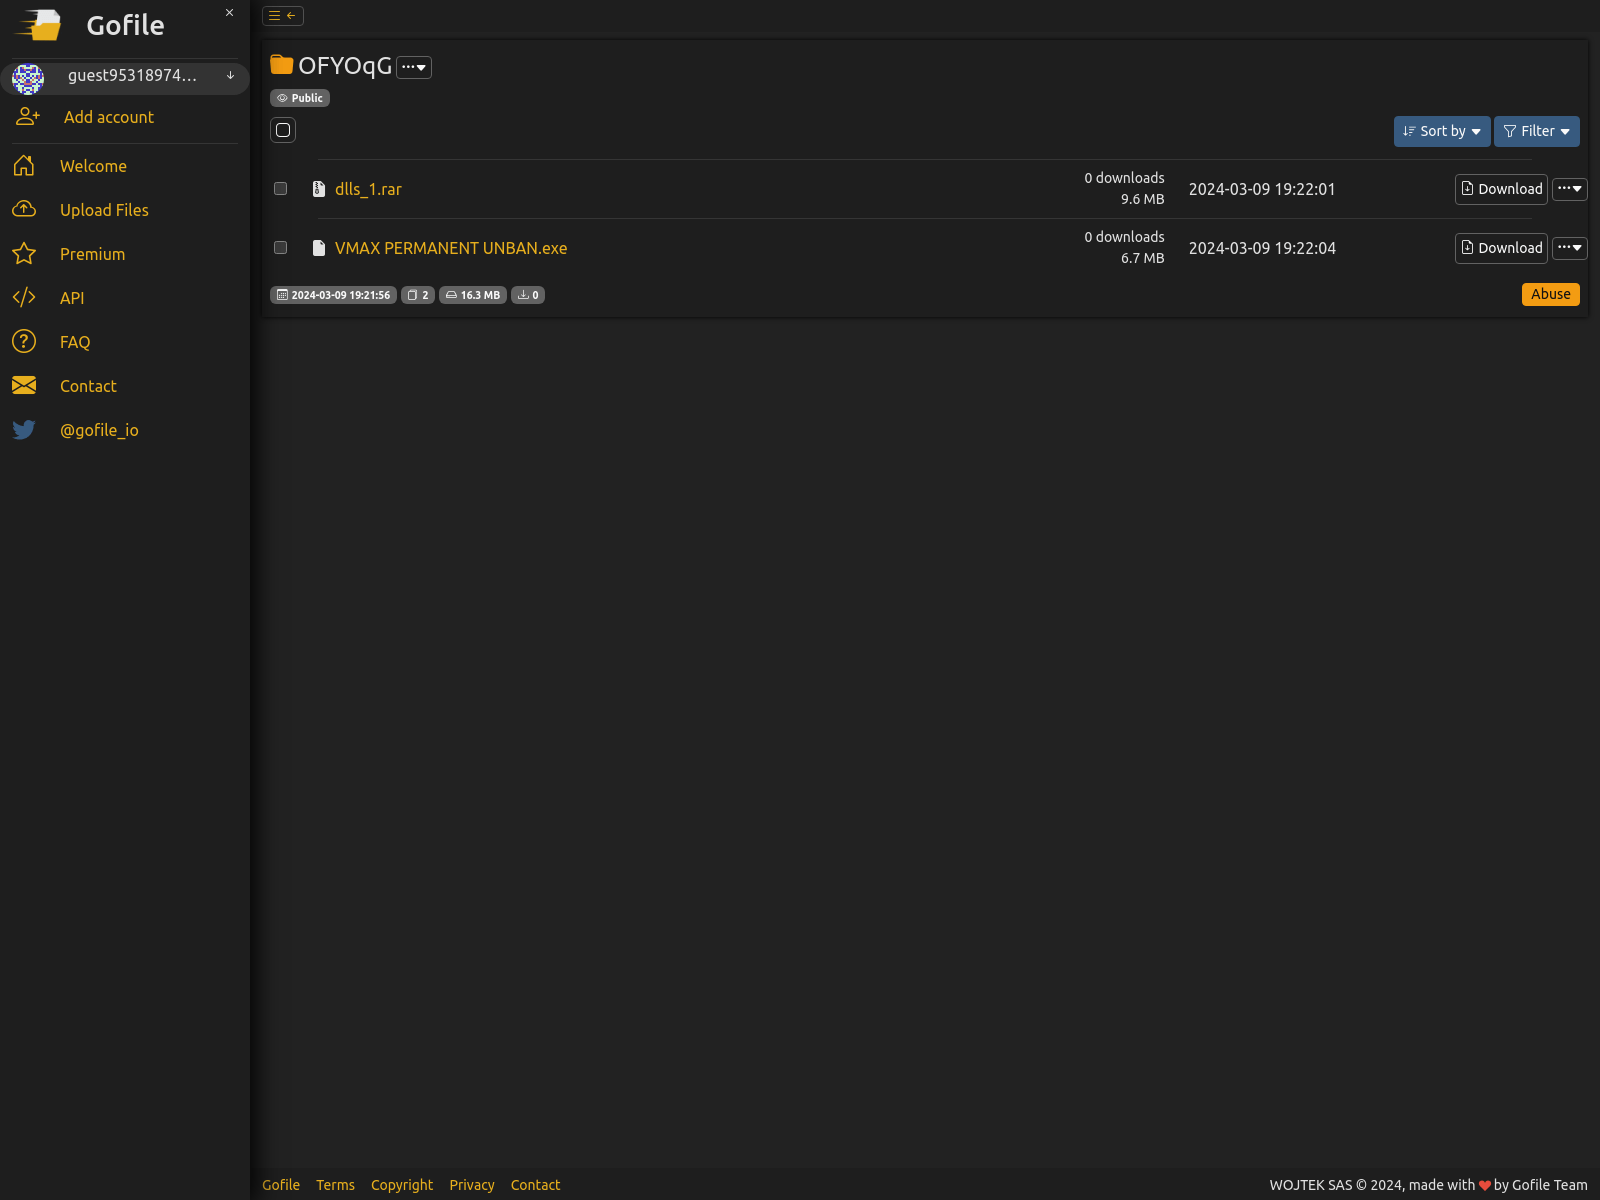
Task: Open options dropdown for VMAX PERMANENT UNBAN.exe
Action: [1570, 248]
